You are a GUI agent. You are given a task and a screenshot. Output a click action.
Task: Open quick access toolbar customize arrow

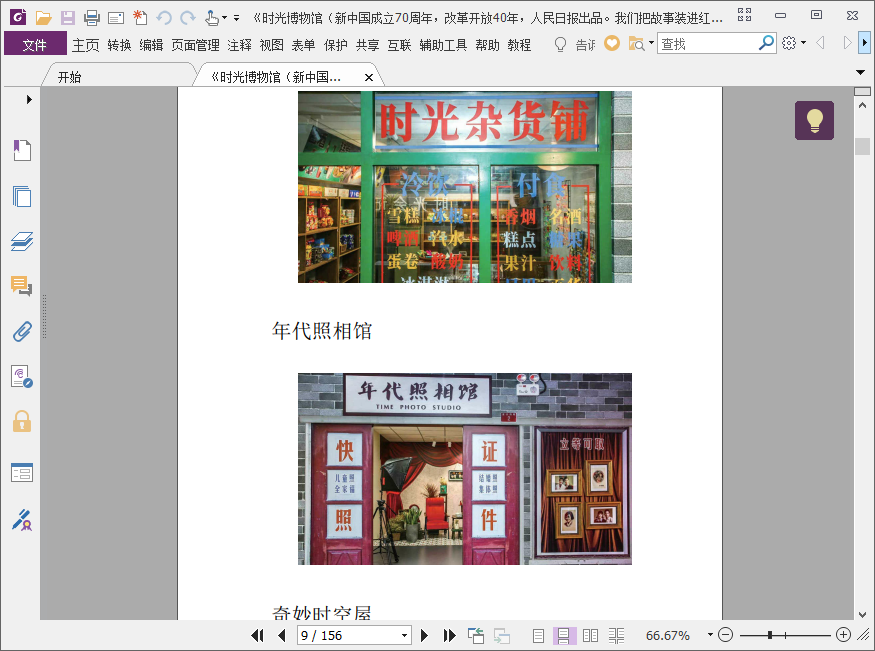237,18
